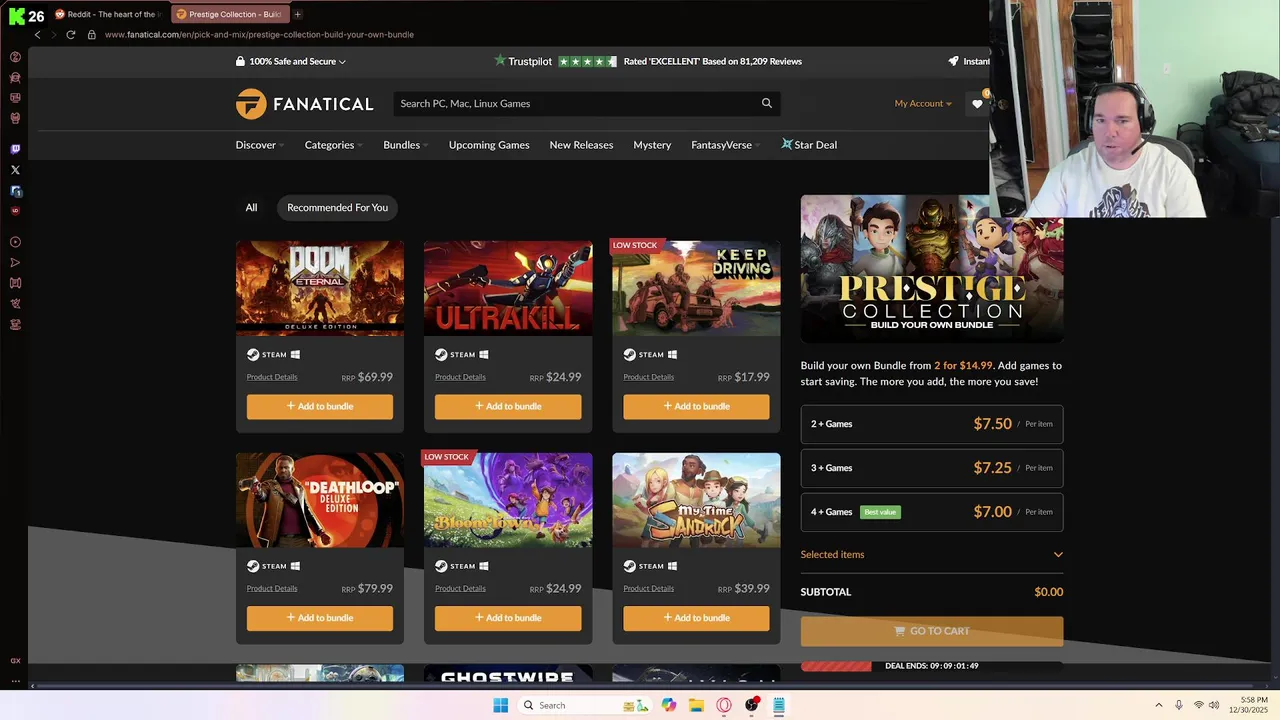Add Deathloop Deluxe Edition to bundle
Image resolution: width=1280 pixels, height=720 pixels.
pos(320,618)
